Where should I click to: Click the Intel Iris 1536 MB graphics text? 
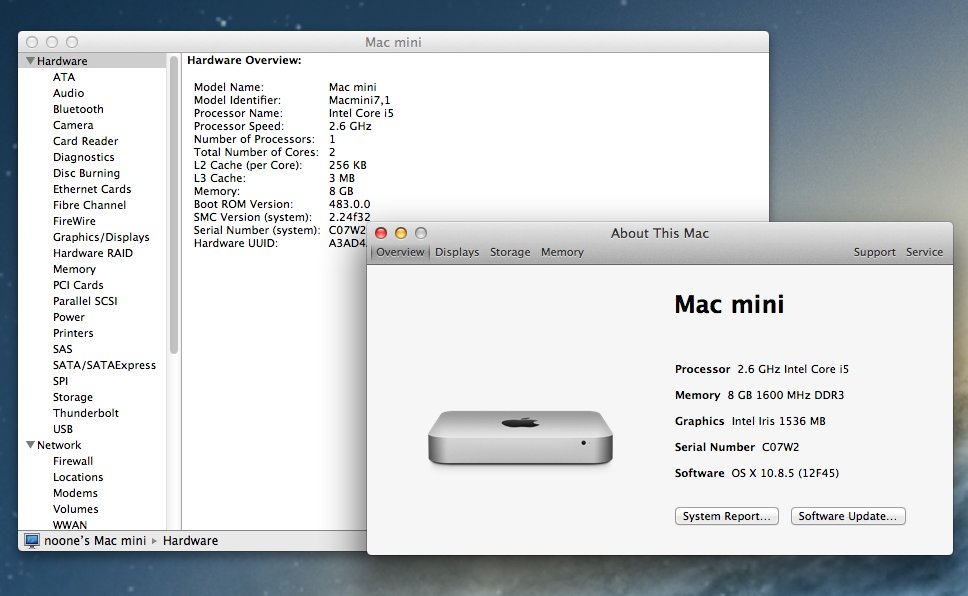tap(778, 421)
